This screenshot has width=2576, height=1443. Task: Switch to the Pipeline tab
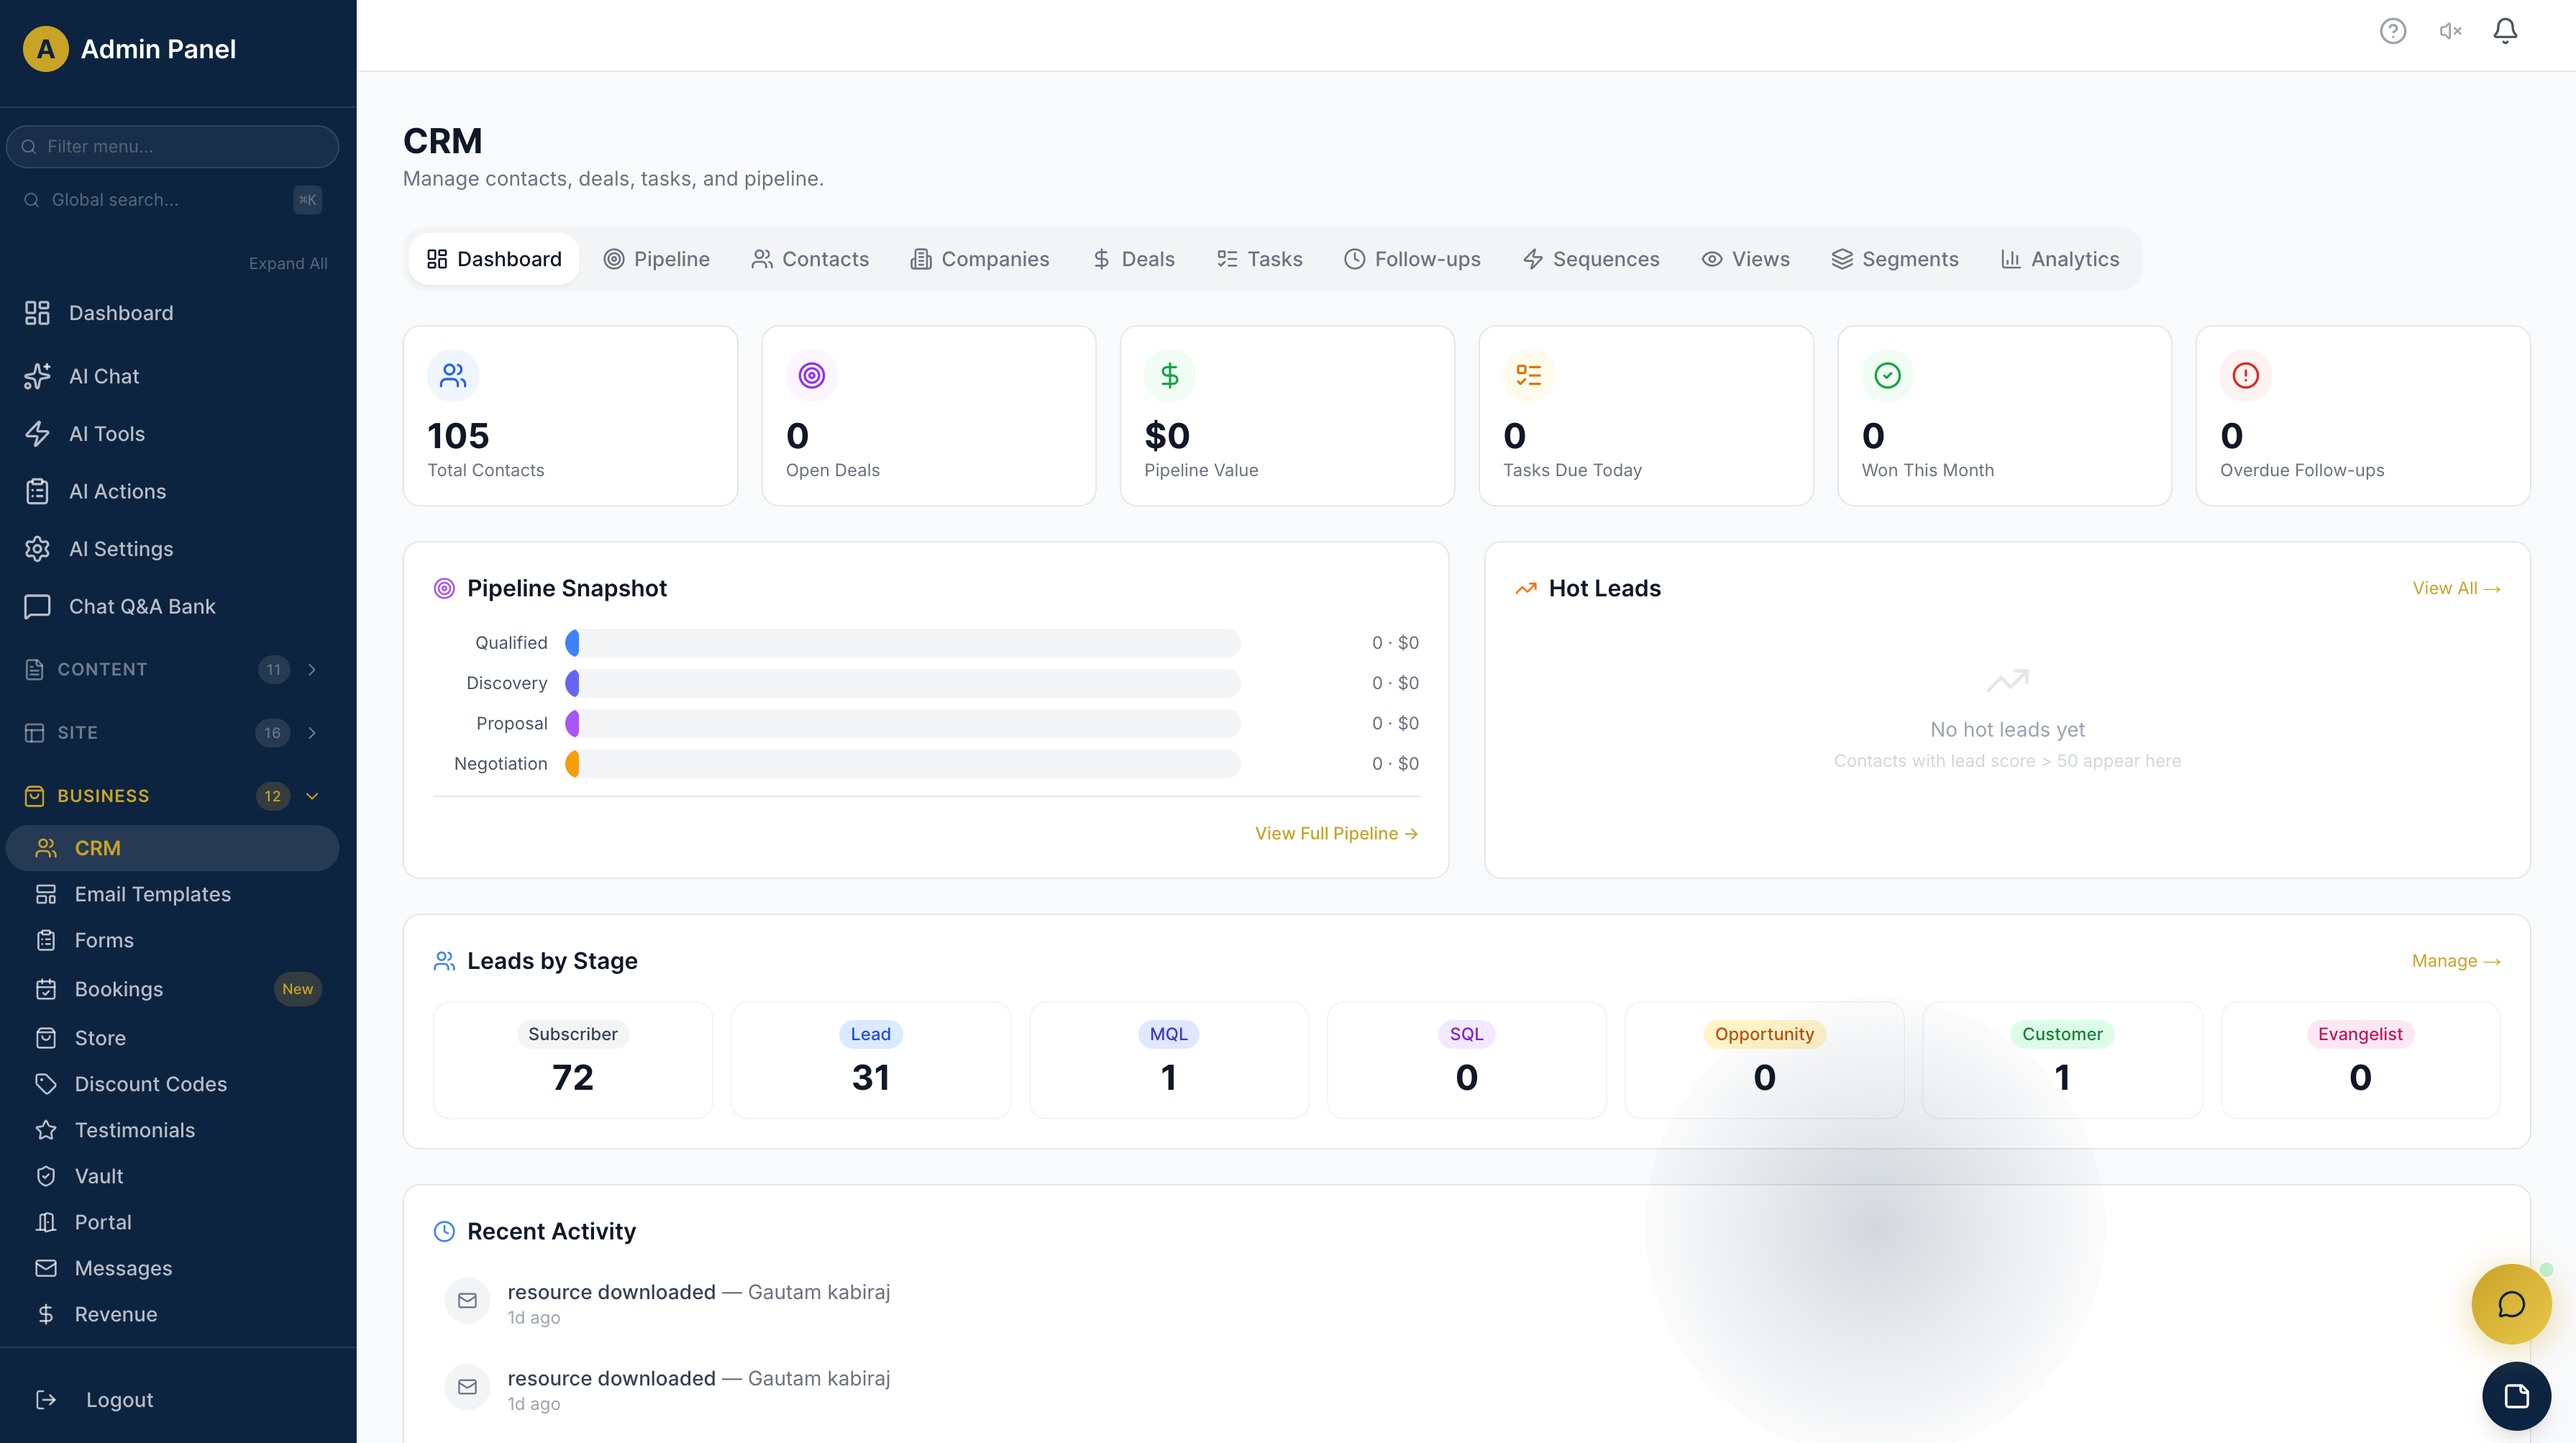(657, 259)
